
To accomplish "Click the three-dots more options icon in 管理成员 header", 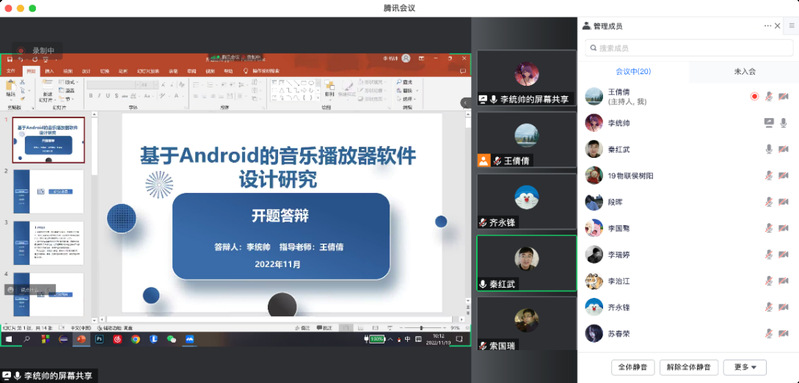I will (x=767, y=26).
